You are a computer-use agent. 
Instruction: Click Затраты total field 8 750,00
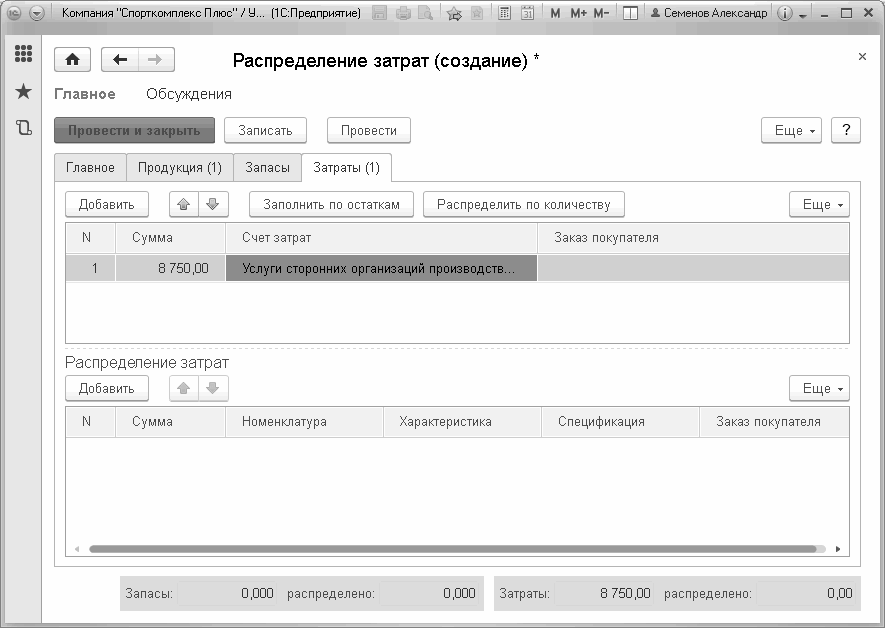click(x=604, y=593)
